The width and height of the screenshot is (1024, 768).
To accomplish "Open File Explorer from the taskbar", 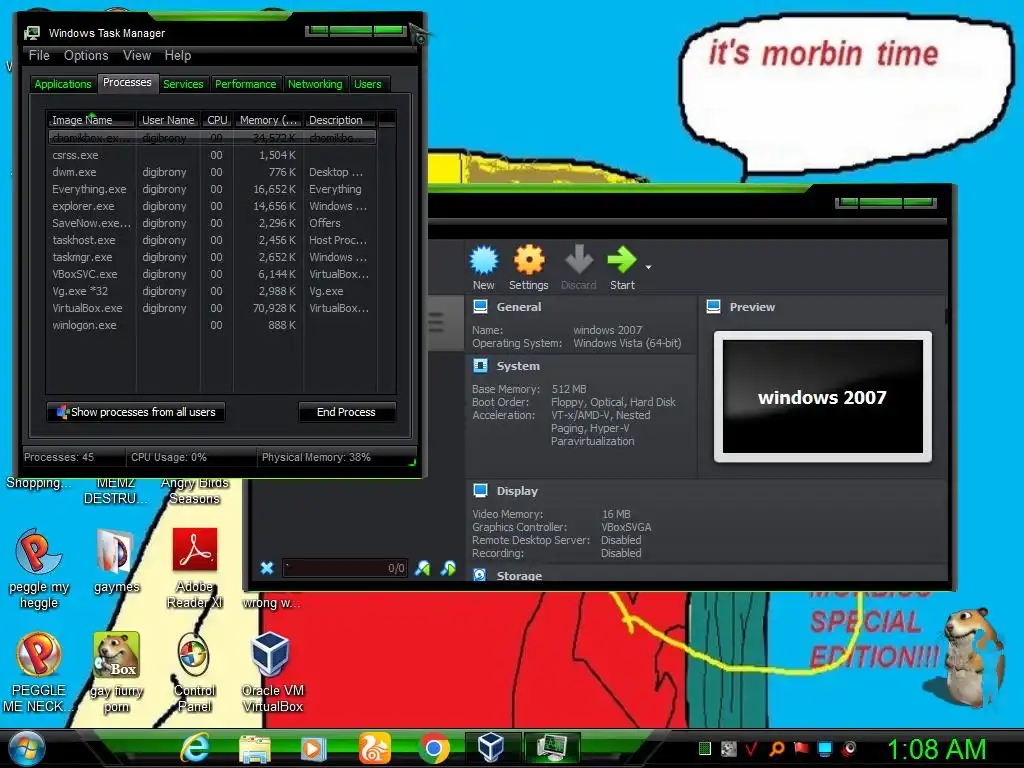I will click(x=255, y=748).
